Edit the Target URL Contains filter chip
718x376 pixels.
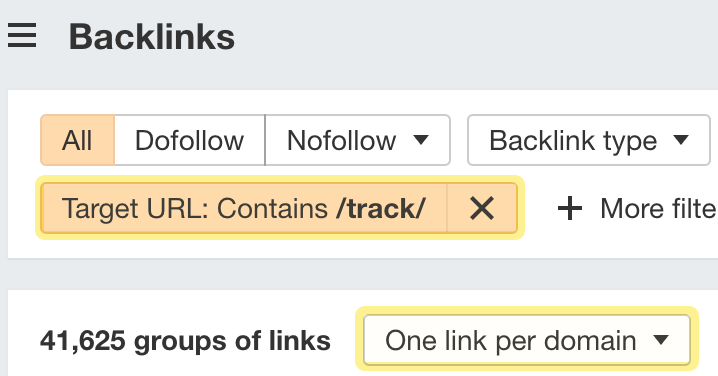tap(244, 208)
